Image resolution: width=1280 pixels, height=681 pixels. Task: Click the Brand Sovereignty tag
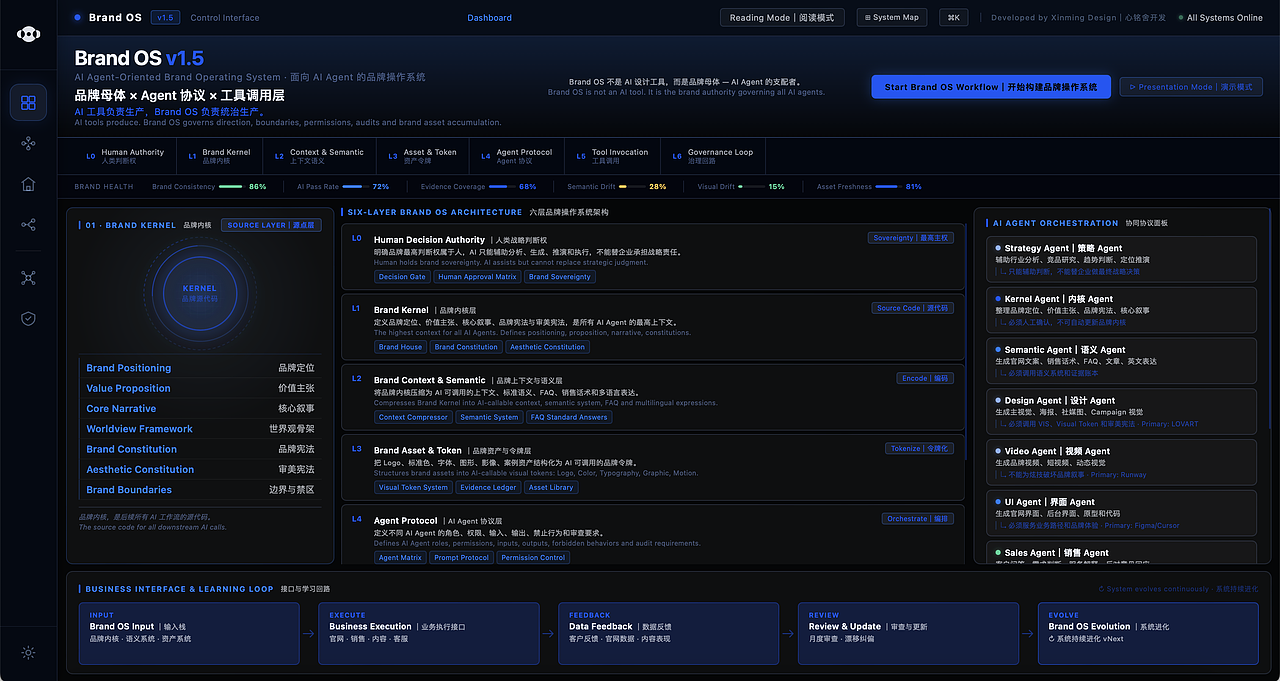[x=560, y=277]
